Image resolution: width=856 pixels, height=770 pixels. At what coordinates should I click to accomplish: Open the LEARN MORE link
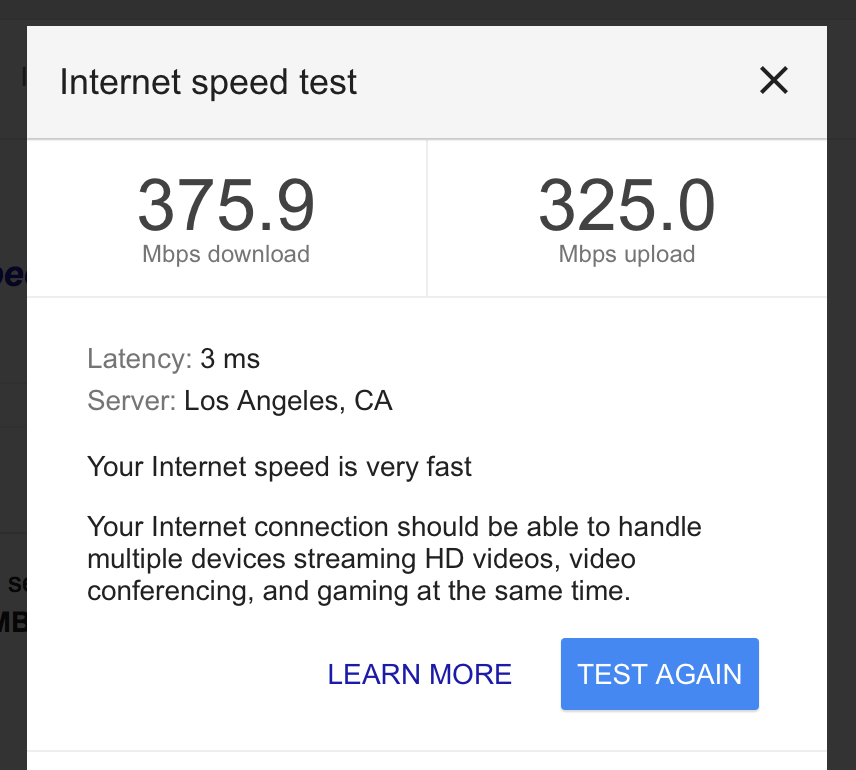coord(420,675)
